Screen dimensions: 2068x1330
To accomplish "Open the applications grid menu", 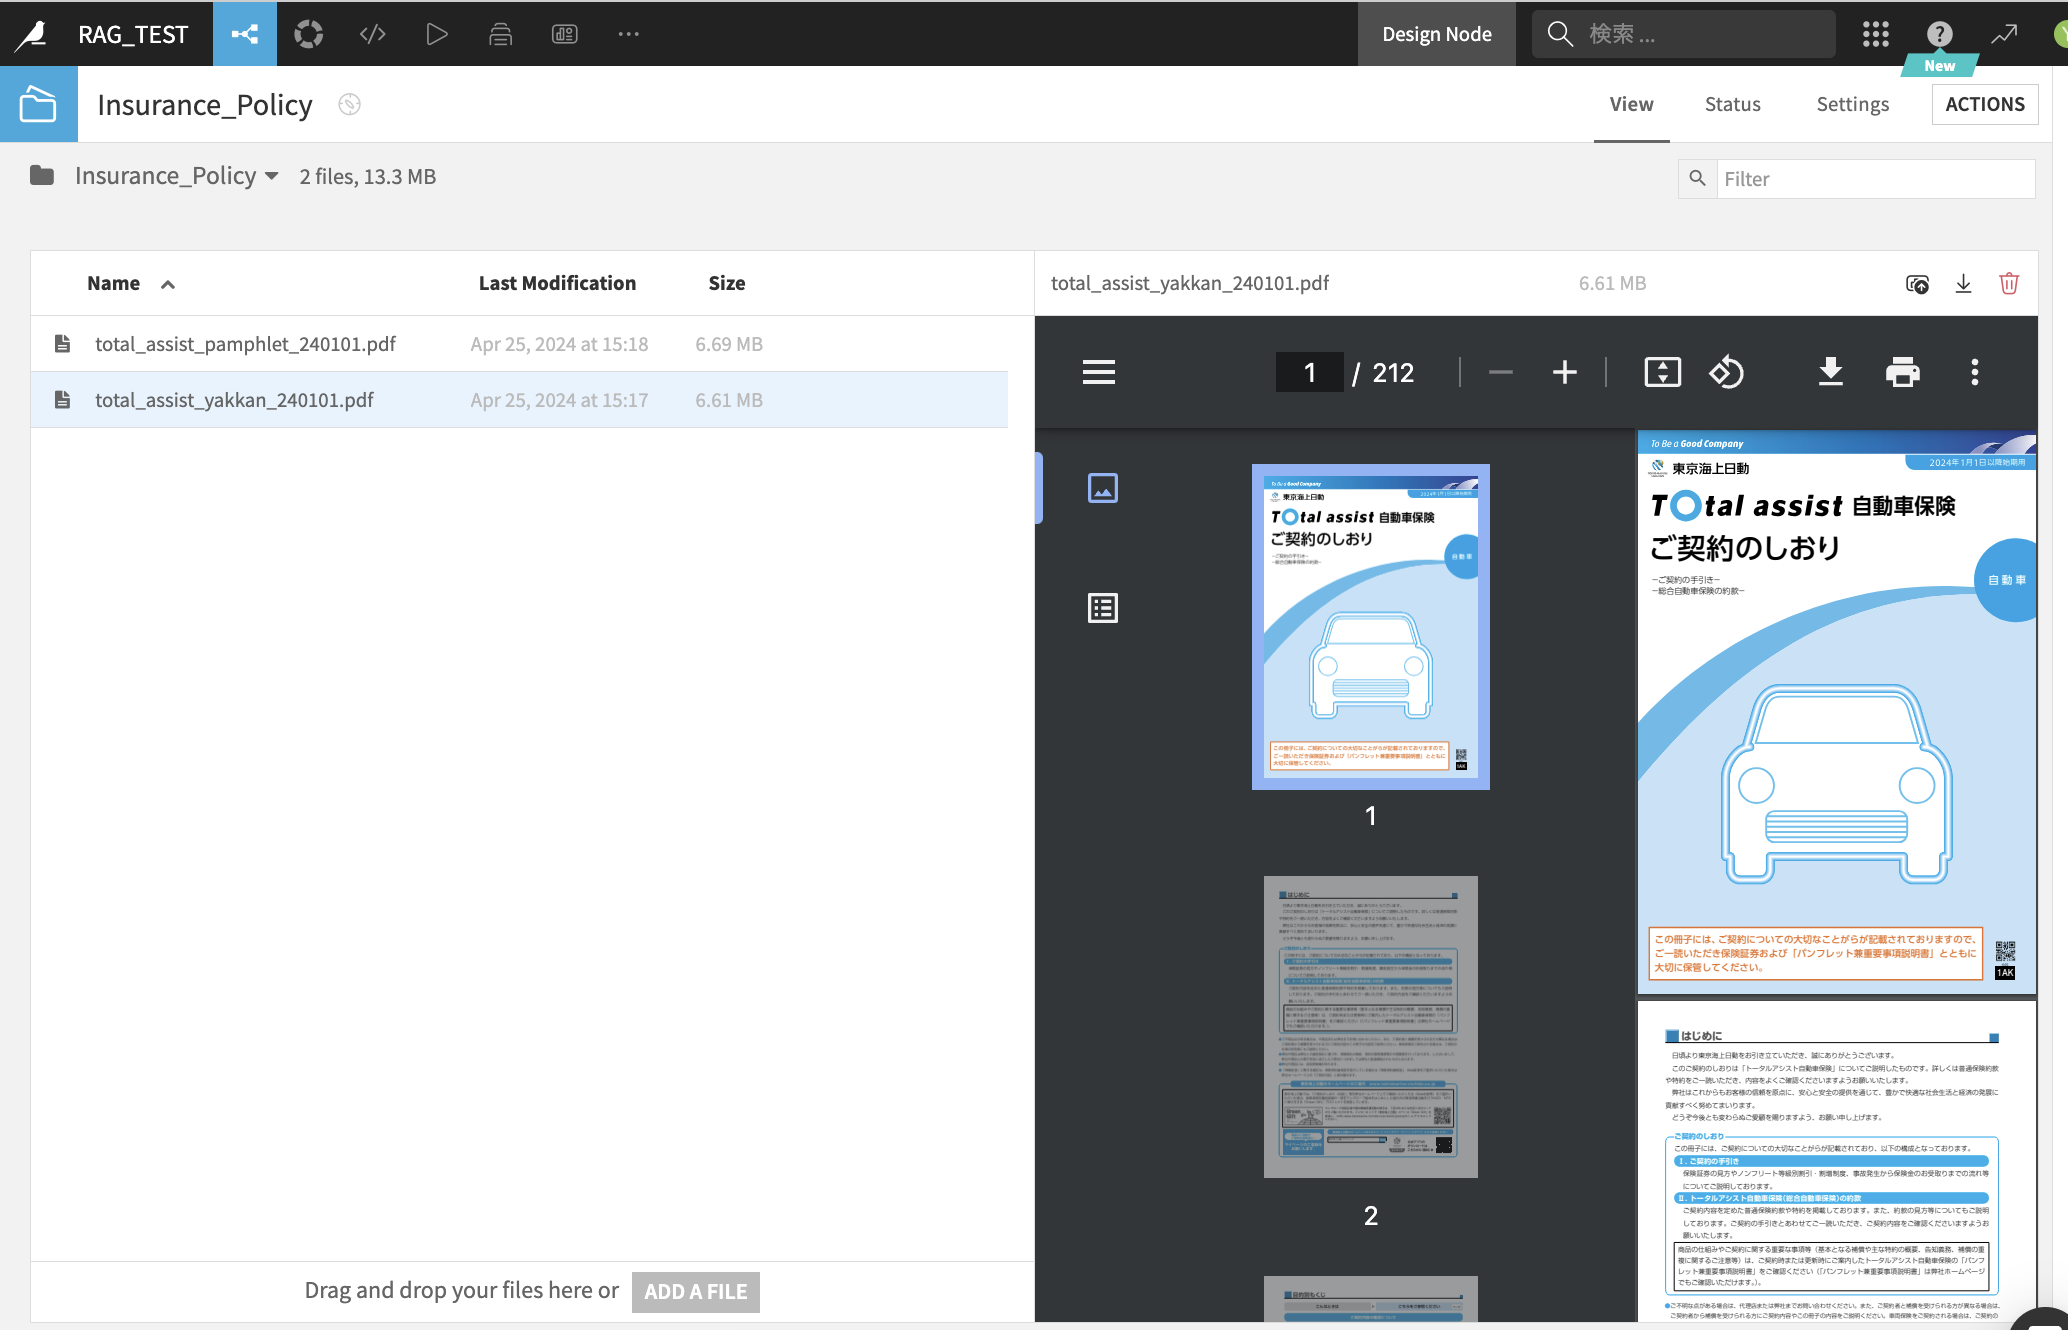I will click(x=1875, y=34).
